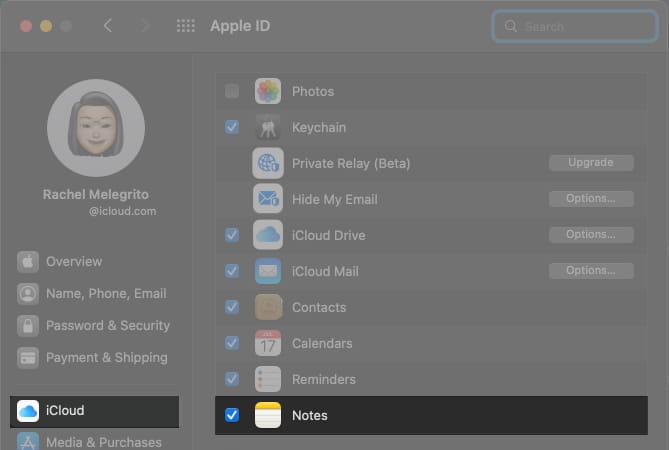The width and height of the screenshot is (669, 450).
Task: Click the Apple ID window title
Action: (240, 26)
